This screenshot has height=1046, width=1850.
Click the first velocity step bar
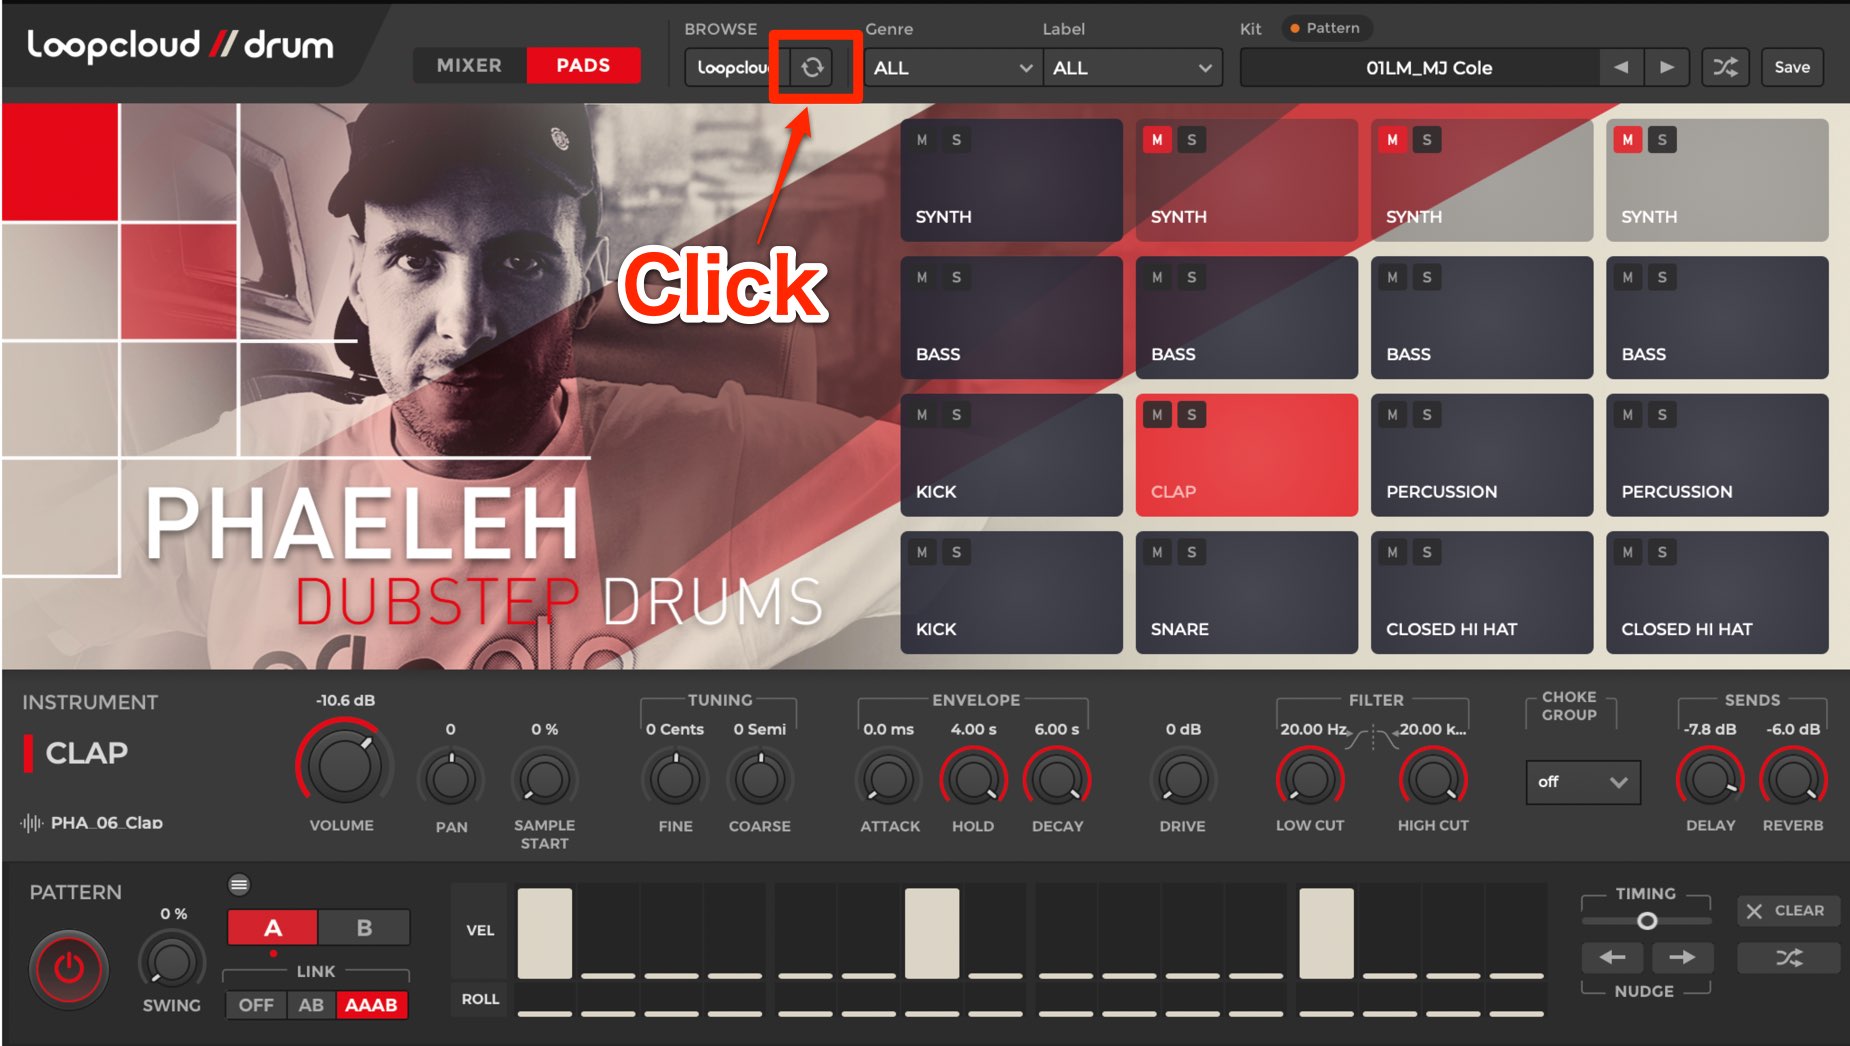pyautogui.click(x=544, y=933)
